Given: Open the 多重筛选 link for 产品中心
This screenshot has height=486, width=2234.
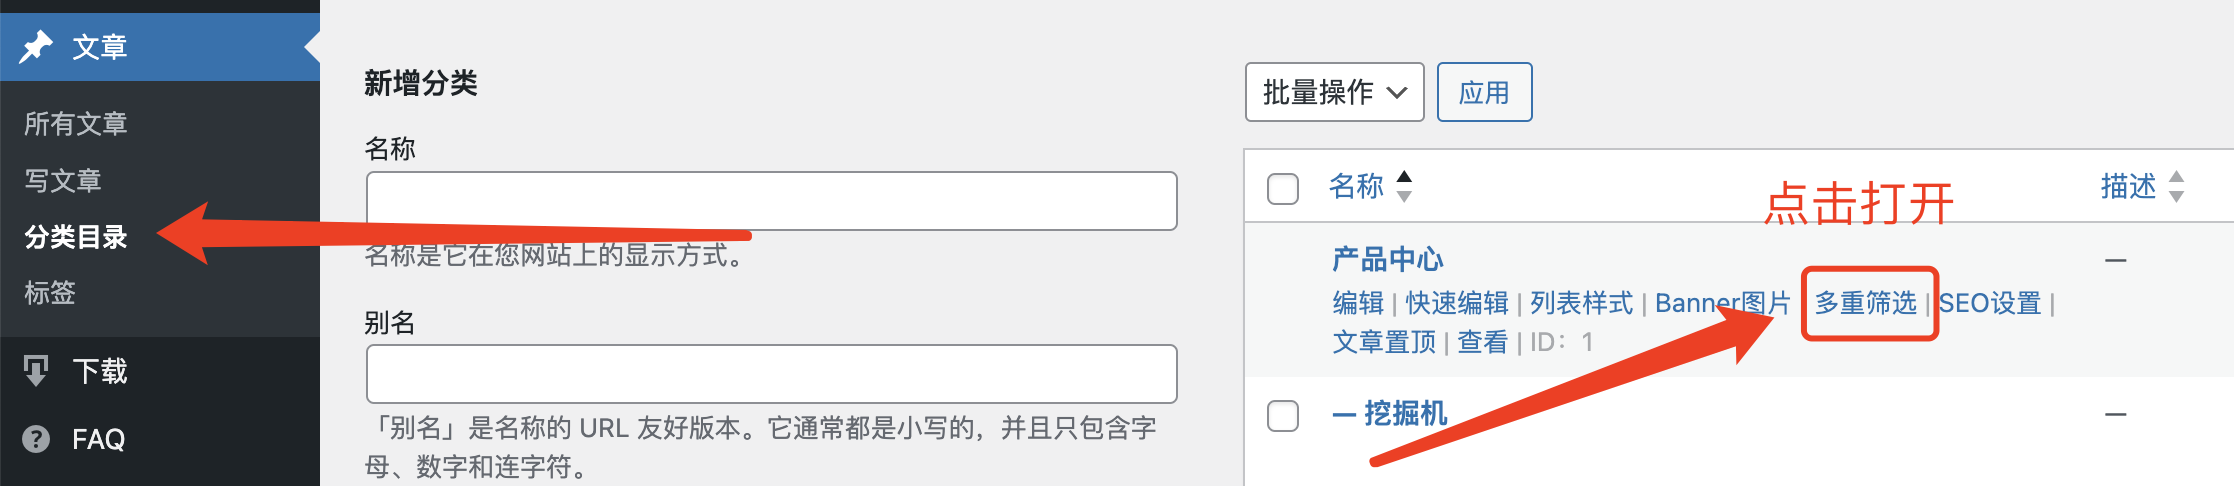Looking at the screenshot, I should 1866,303.
